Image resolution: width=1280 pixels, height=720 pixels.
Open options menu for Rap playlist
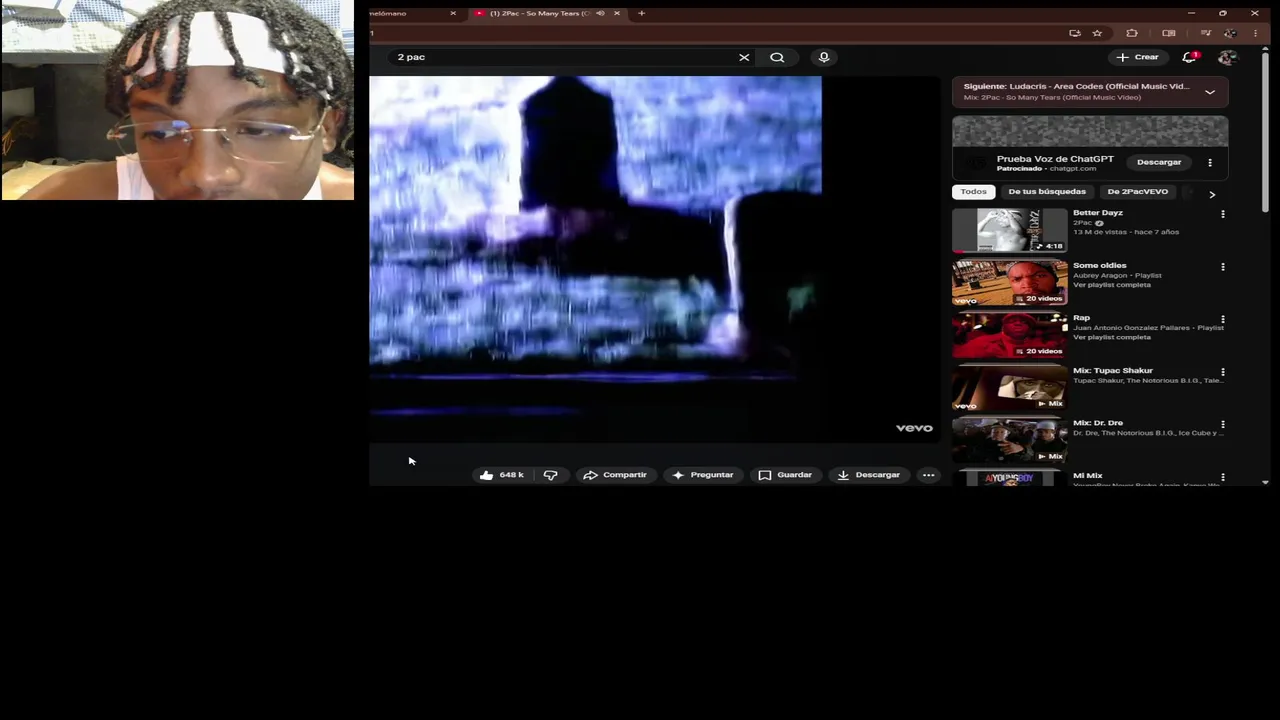(1222, 319)
